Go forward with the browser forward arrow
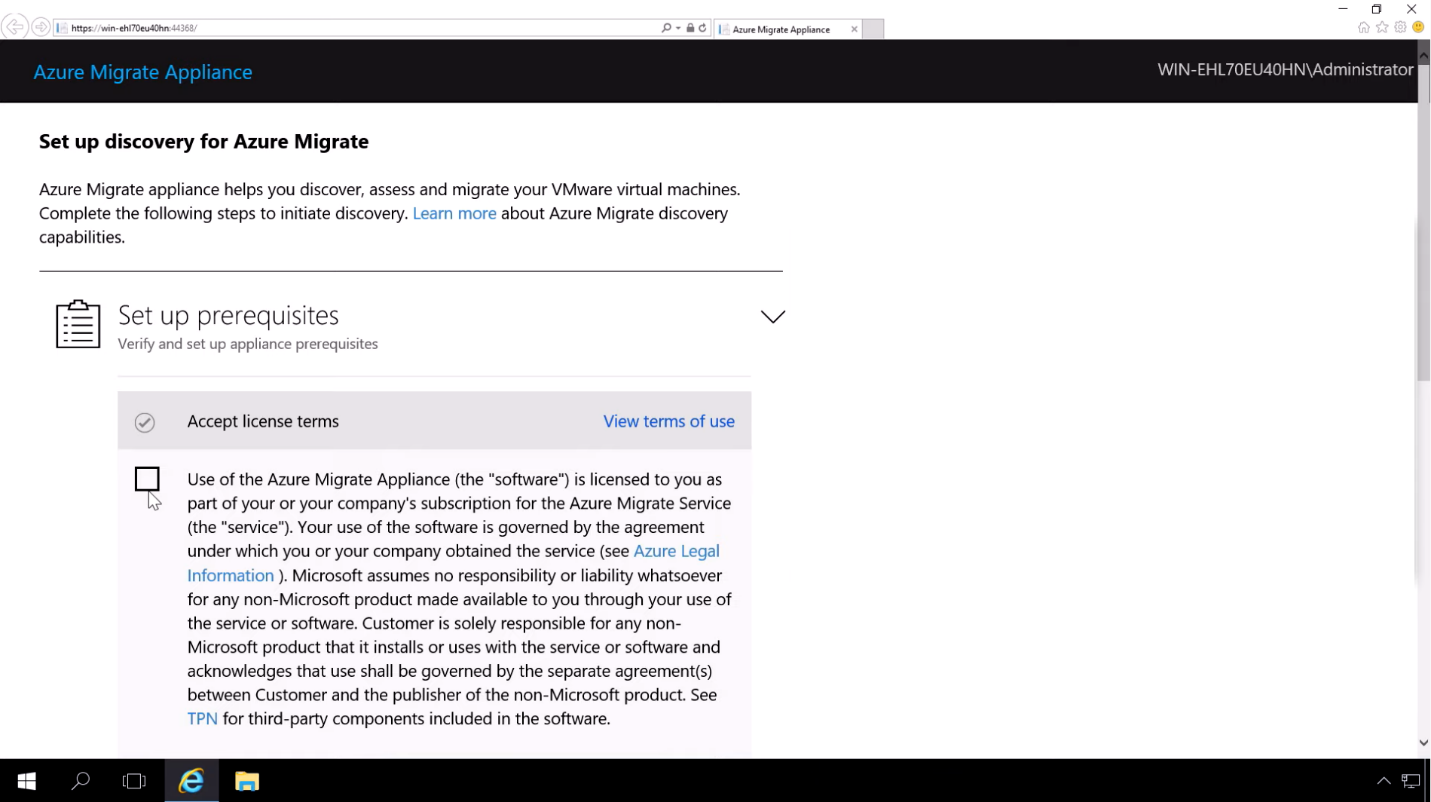 (40, 28)
